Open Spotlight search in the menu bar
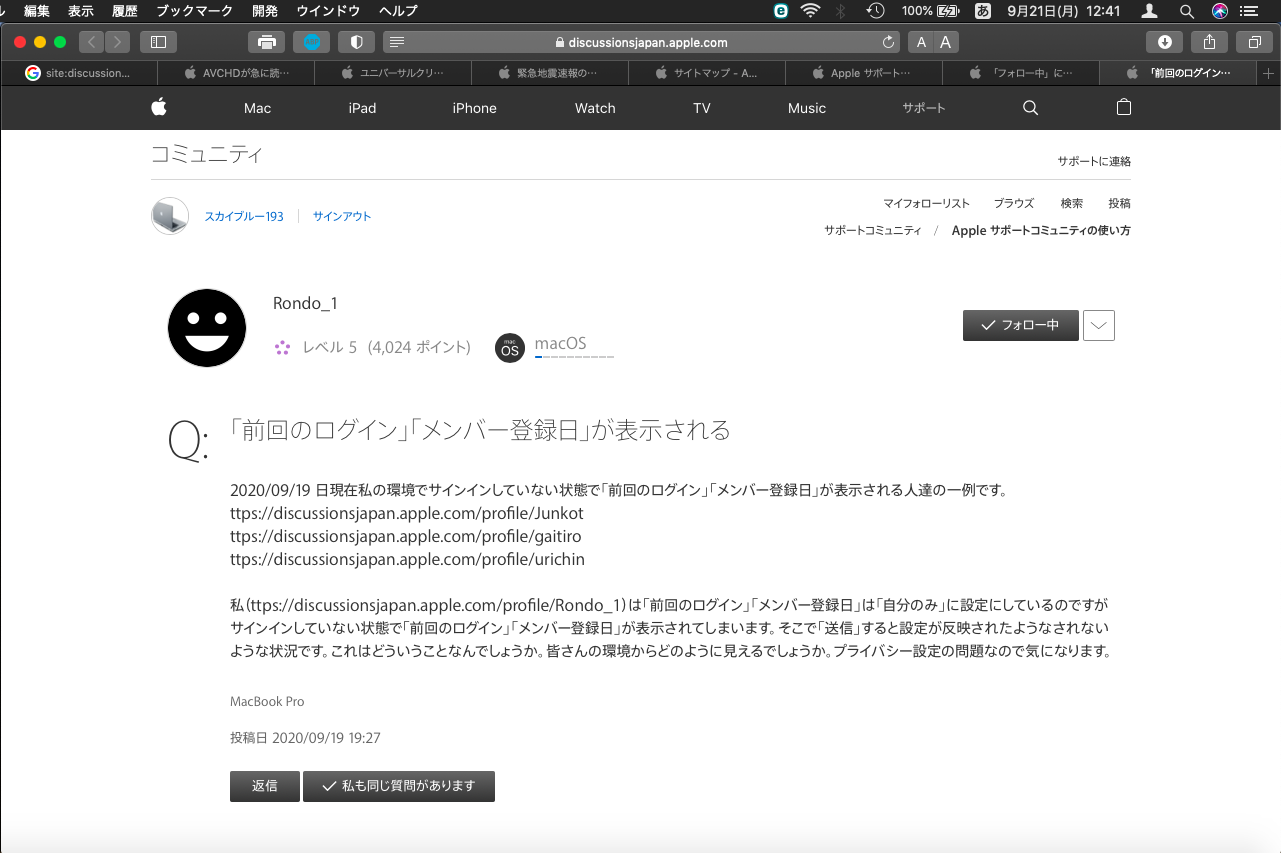 point(1187,11)
